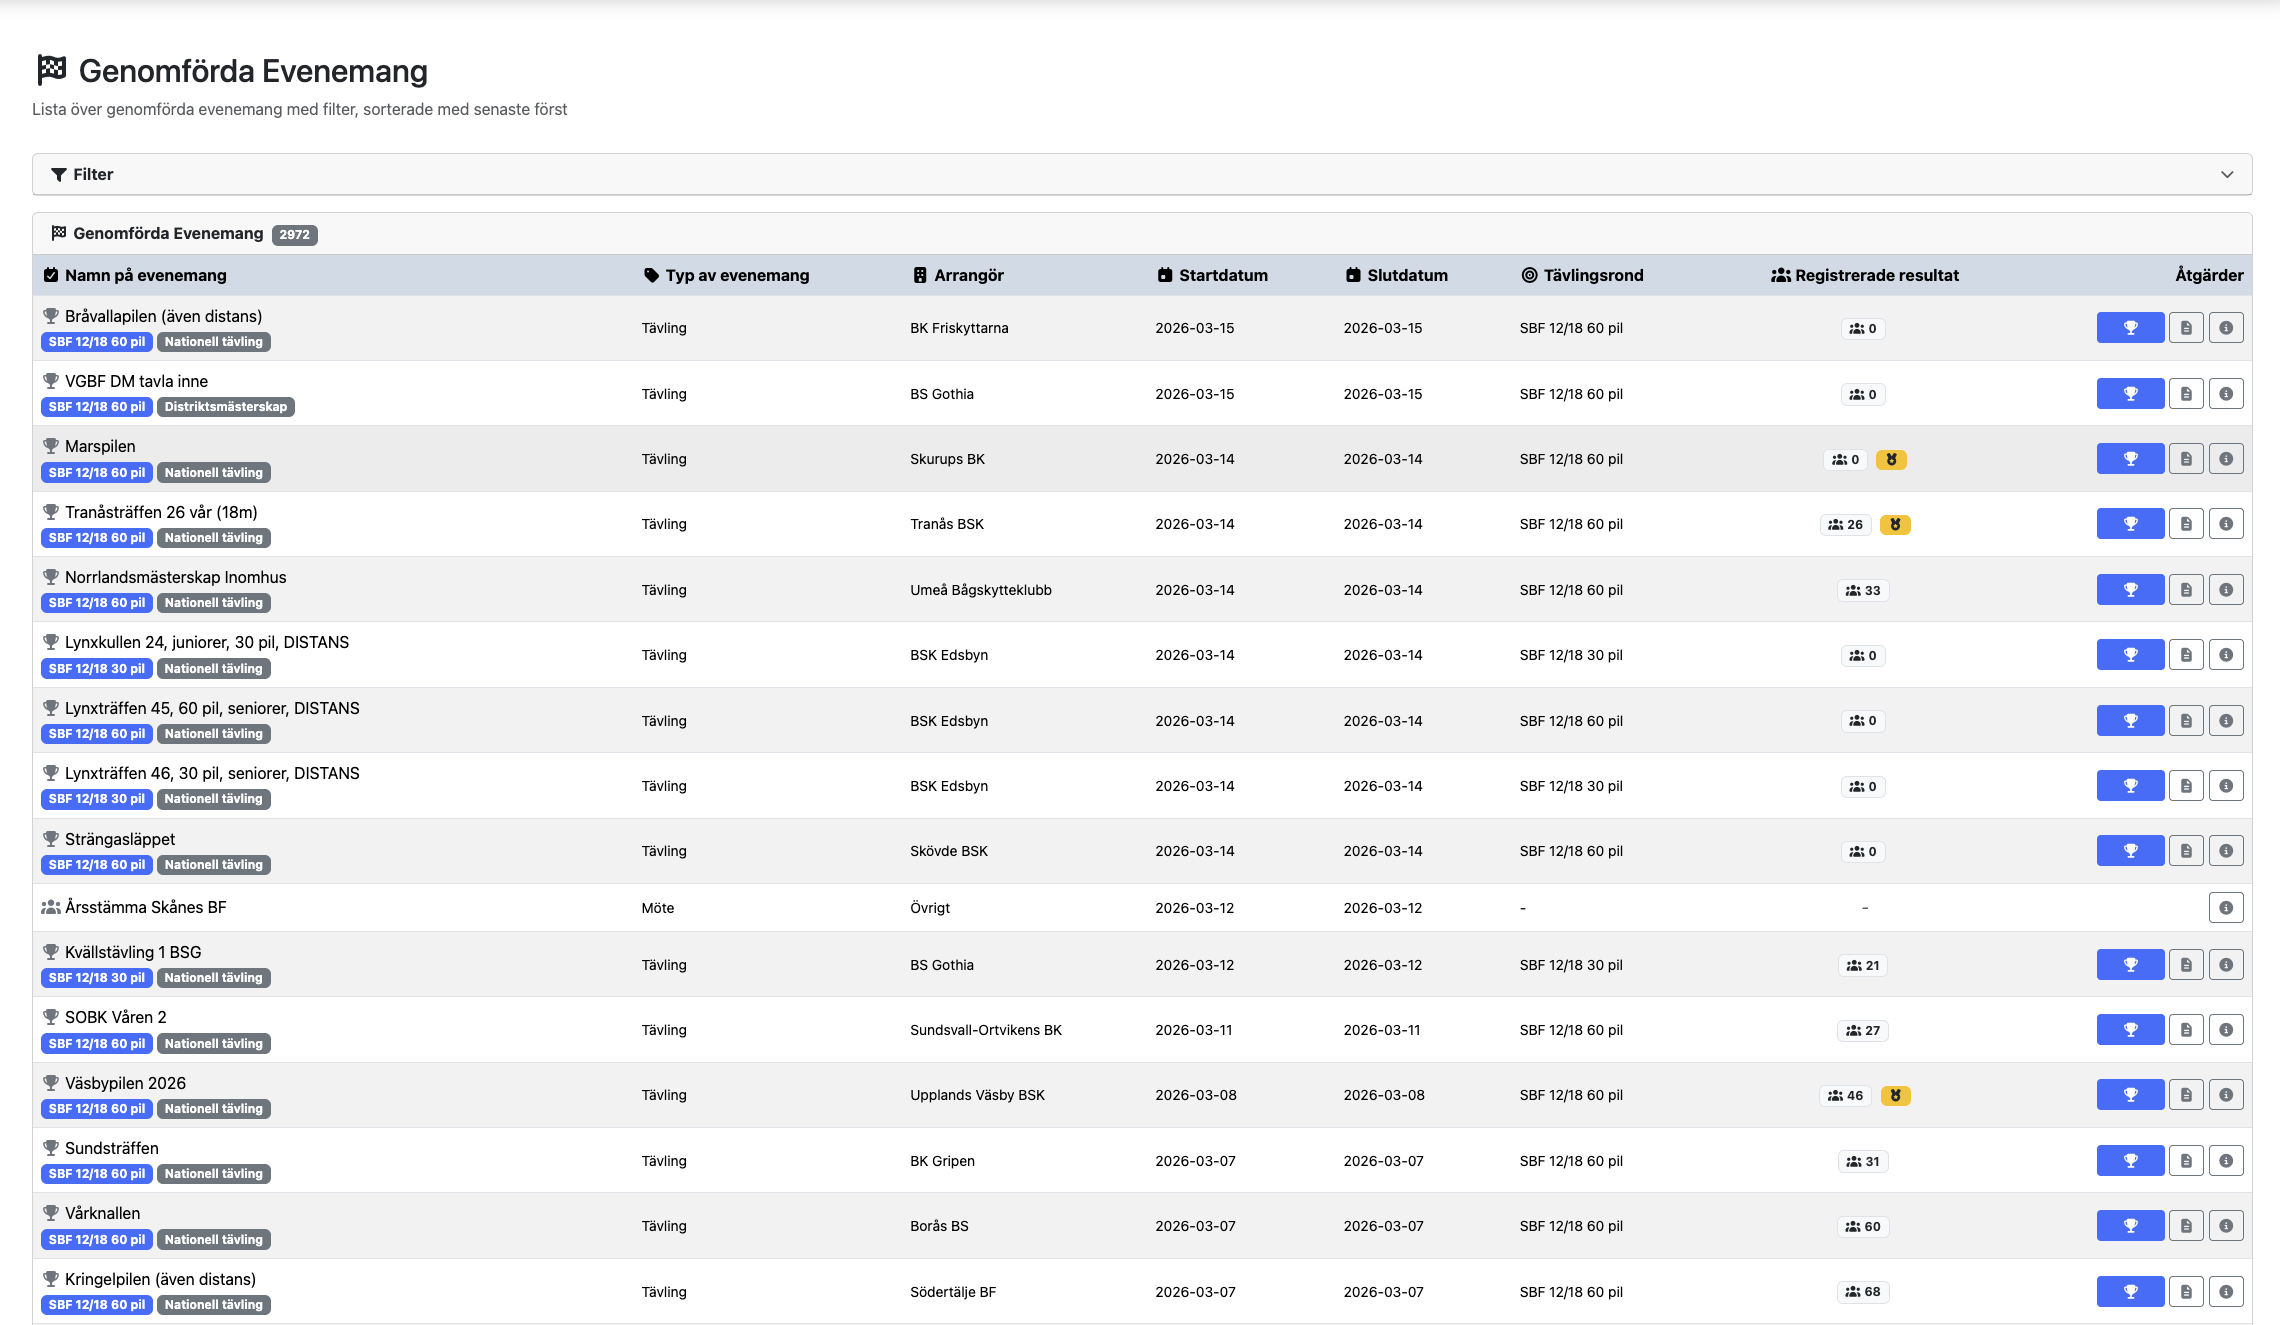Click trophy button for Sundsträffen
Image resolution: width=2280 pixels, height=1325 pixels.
(2130, 1161)
